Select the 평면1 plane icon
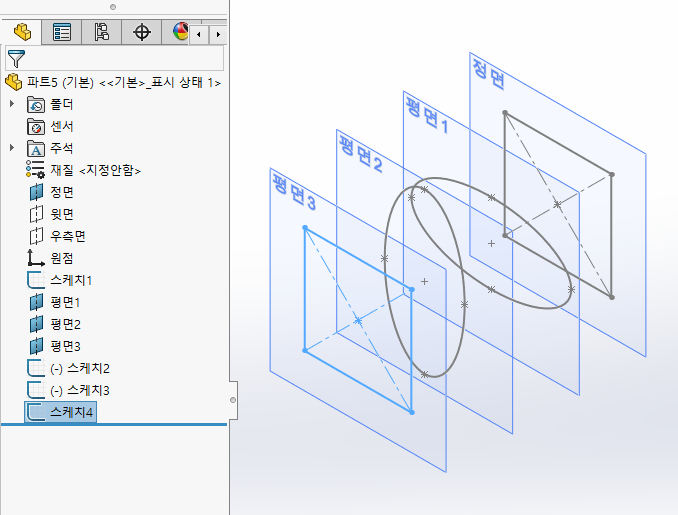This screenshot has width=678, height=515. [x=36, y=302]
